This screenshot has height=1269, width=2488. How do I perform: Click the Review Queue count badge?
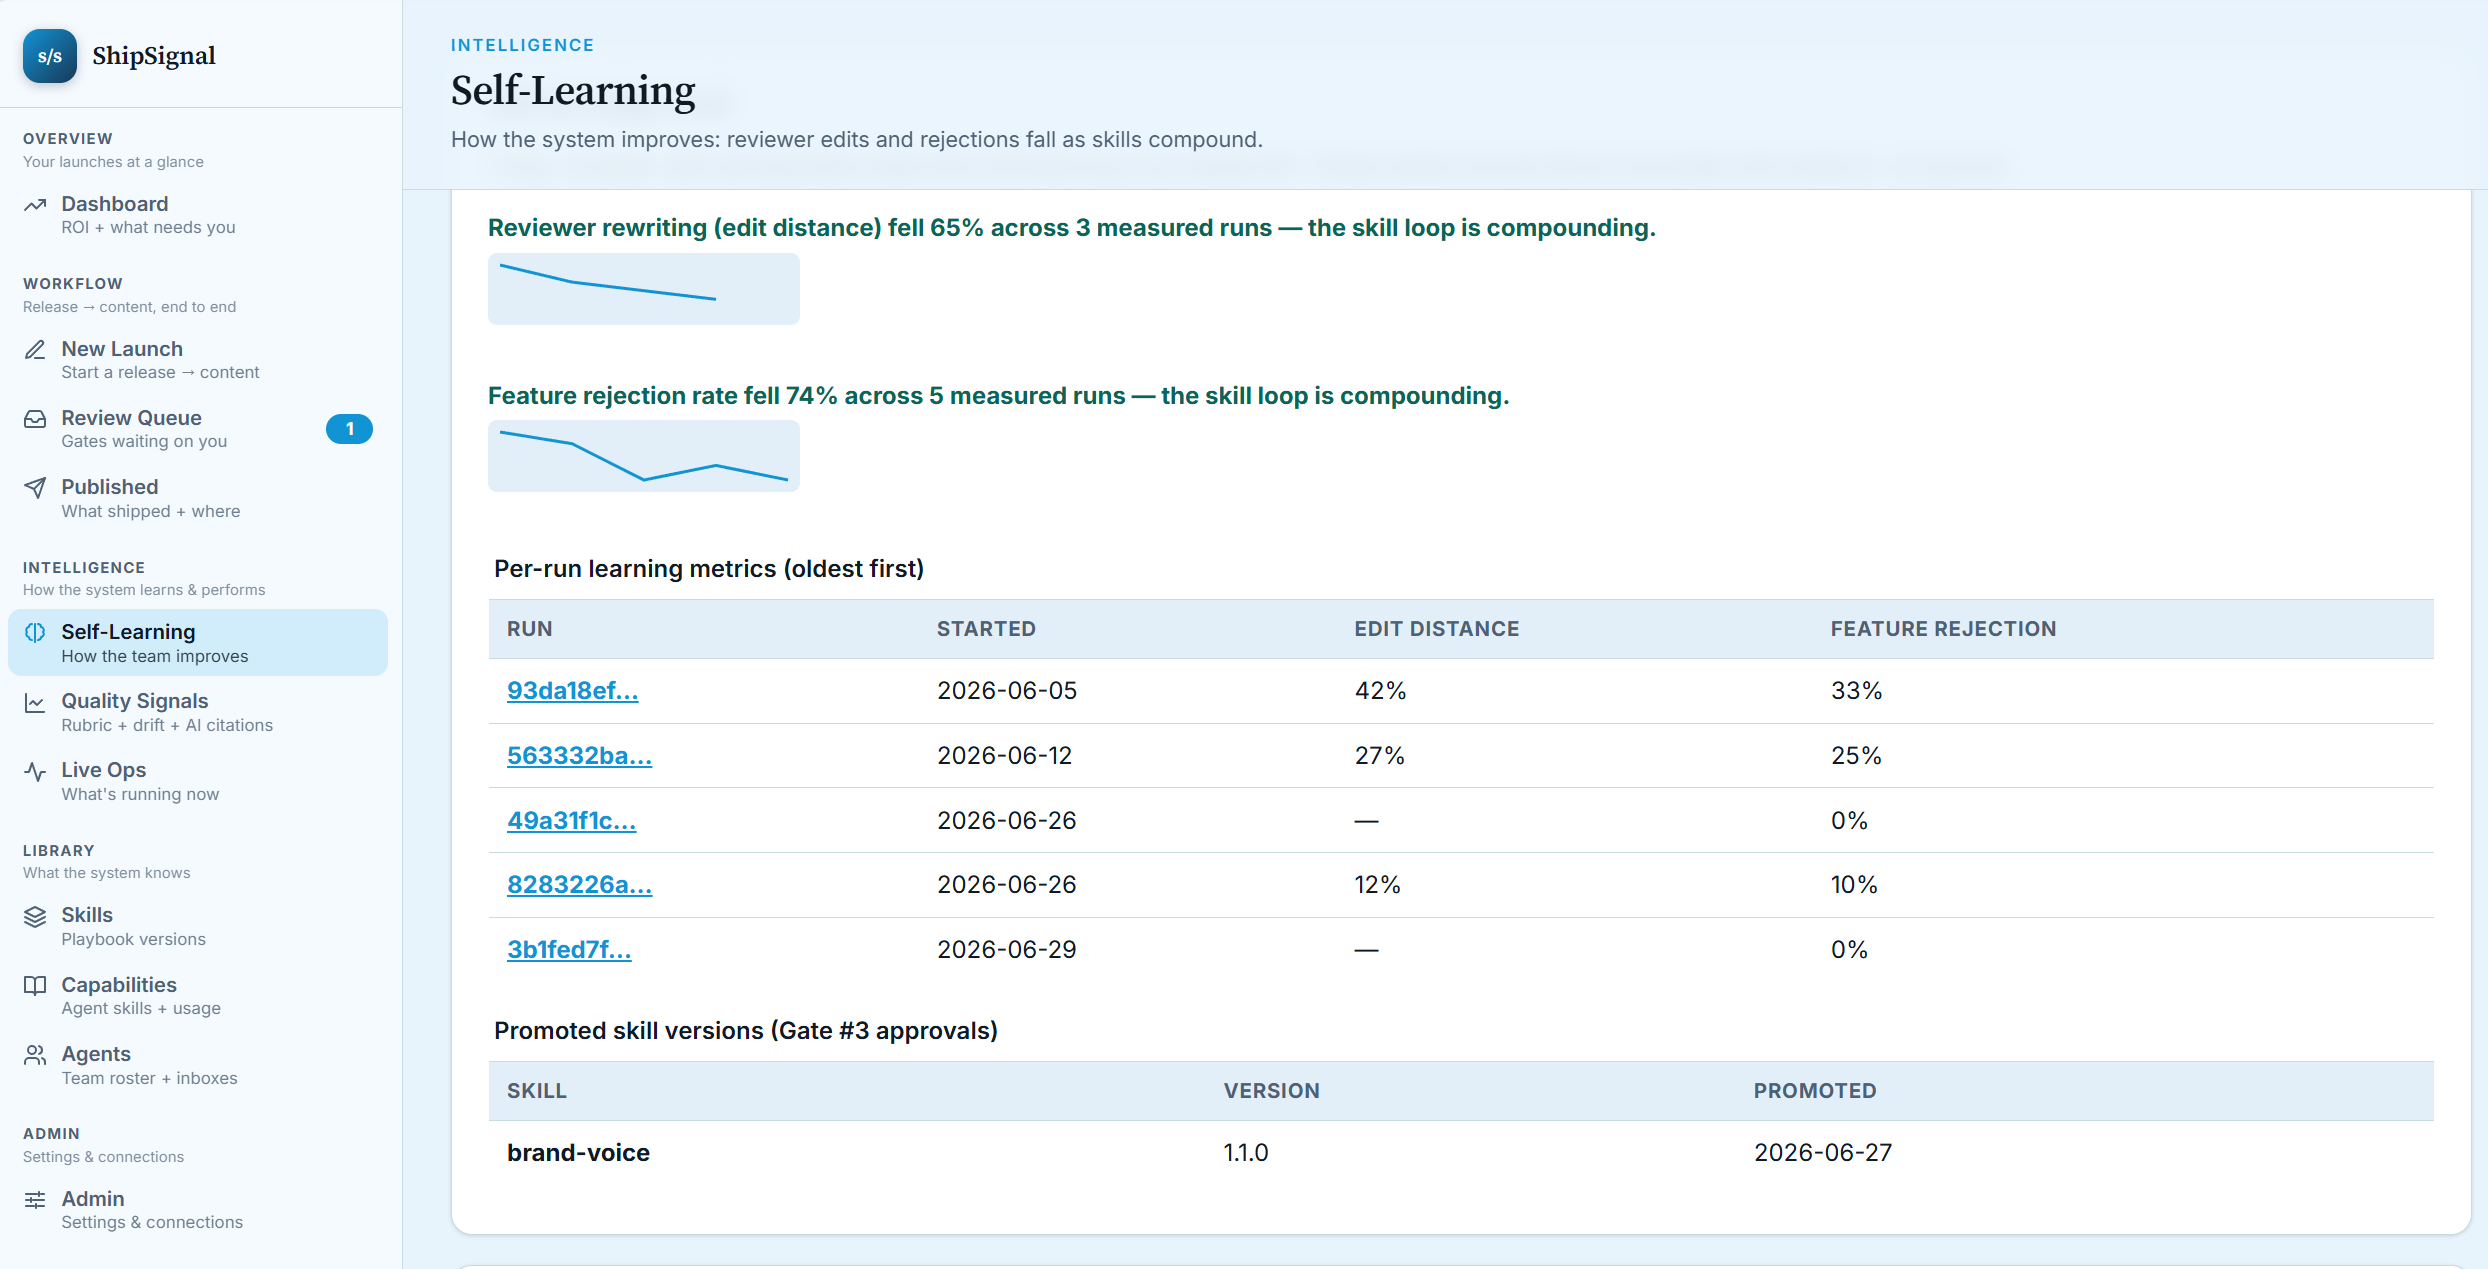pos(349,429)
